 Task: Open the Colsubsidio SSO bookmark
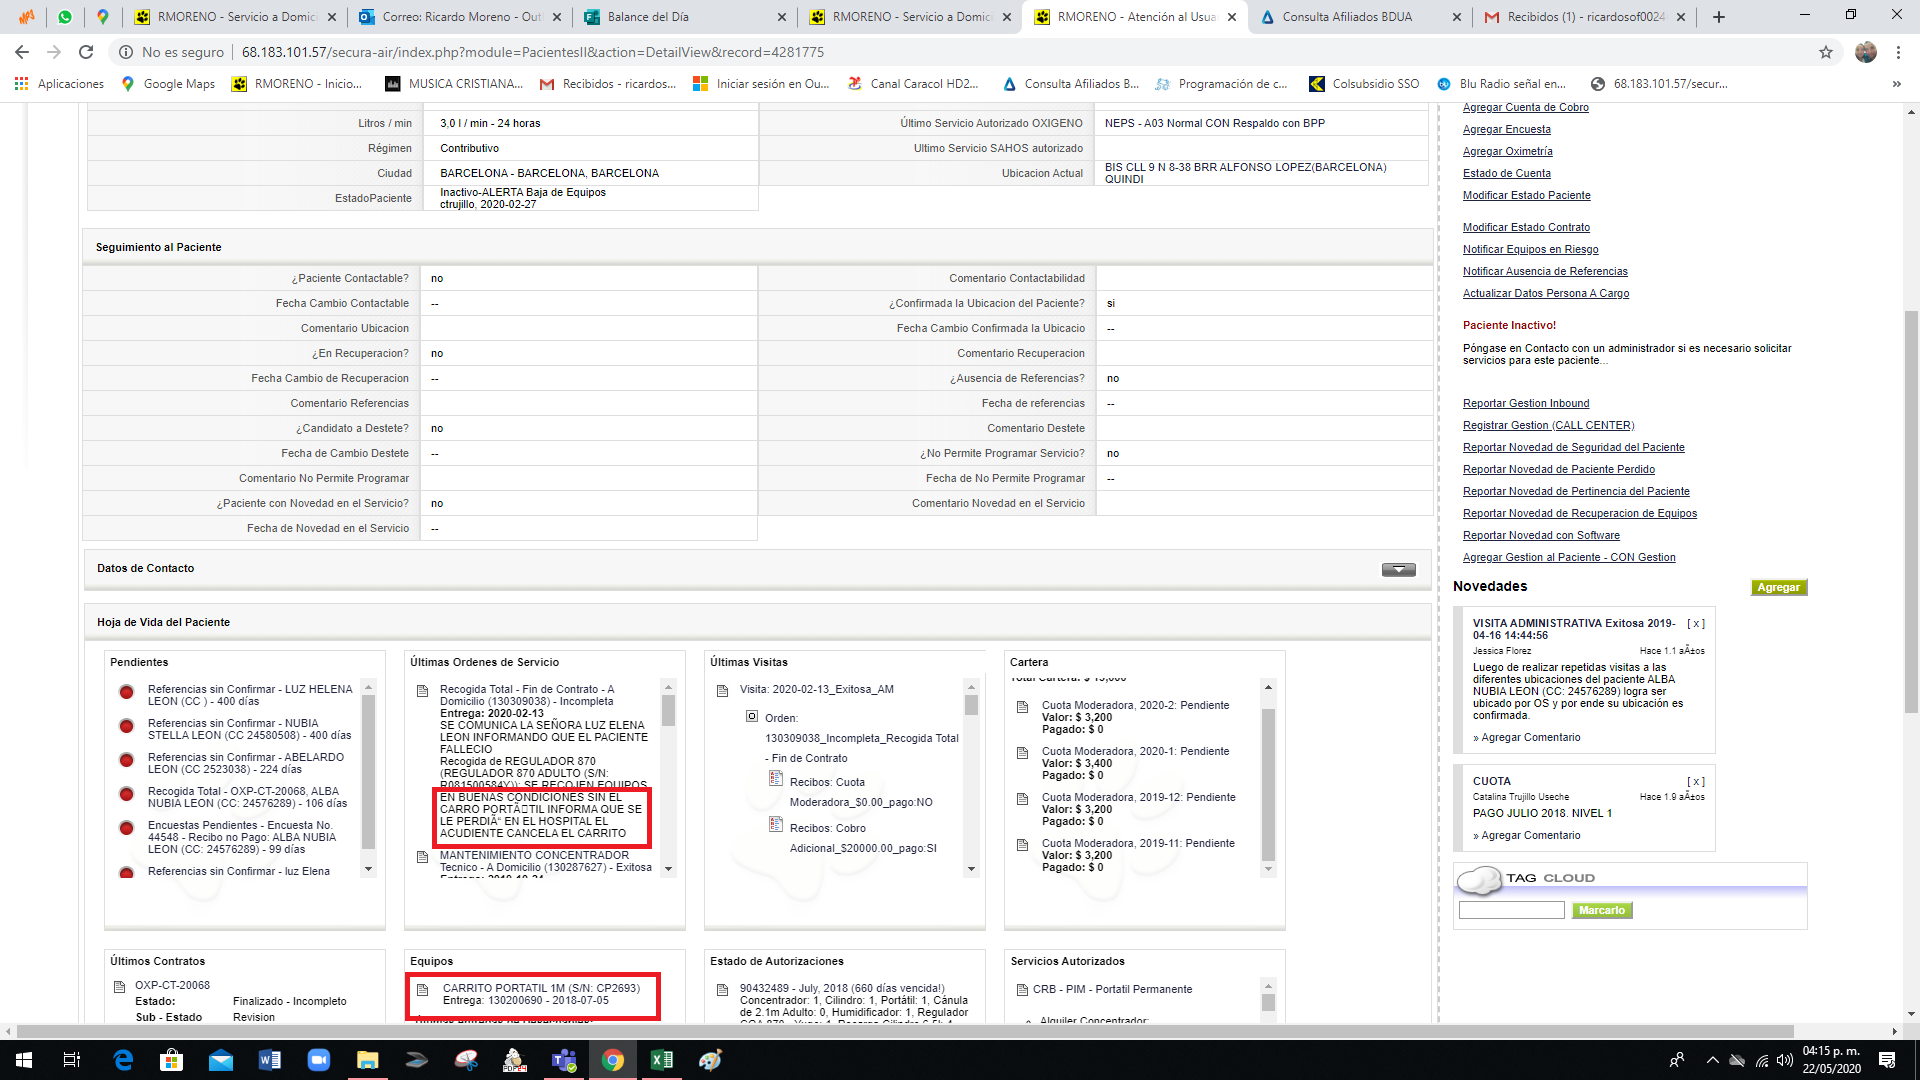click(1364, 84)
